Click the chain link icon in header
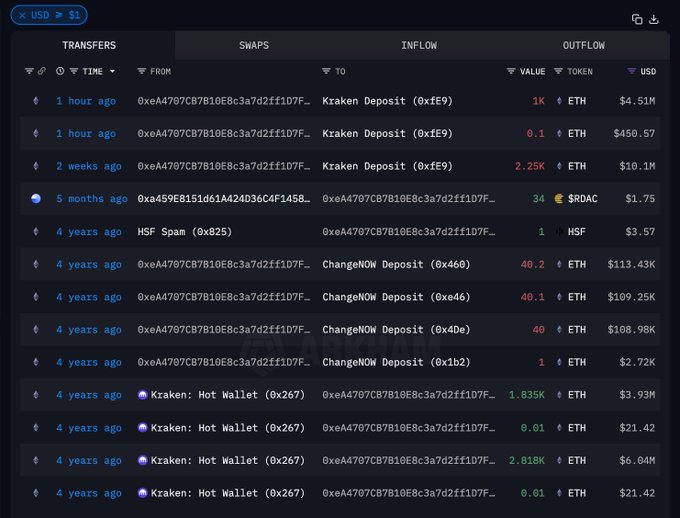 point(41,71)
